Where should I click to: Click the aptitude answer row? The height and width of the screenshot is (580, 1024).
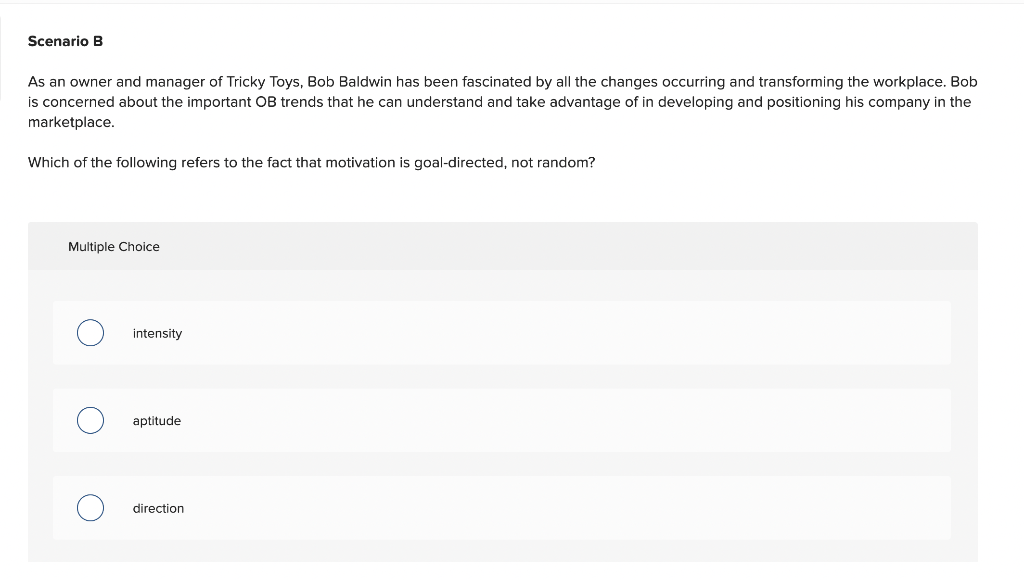500,420
